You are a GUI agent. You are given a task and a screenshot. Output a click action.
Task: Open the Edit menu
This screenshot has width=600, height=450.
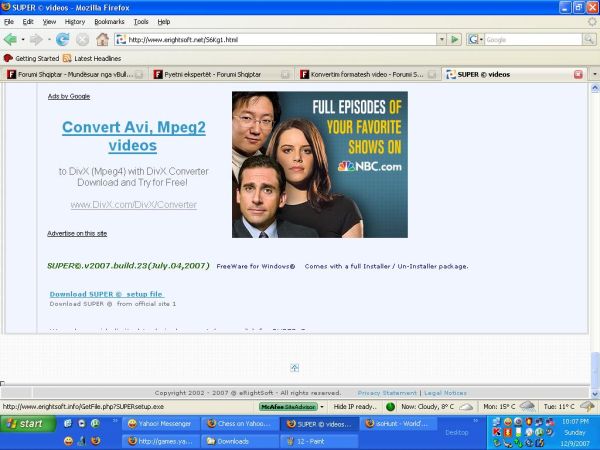(x=28, y=22)
